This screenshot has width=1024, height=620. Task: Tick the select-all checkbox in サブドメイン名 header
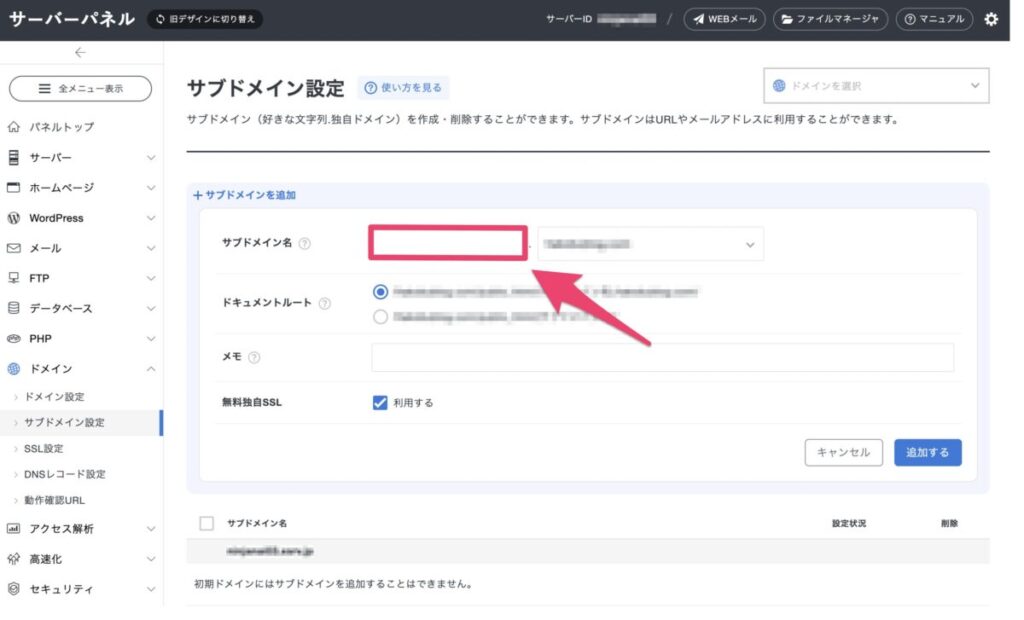[207, 523]
